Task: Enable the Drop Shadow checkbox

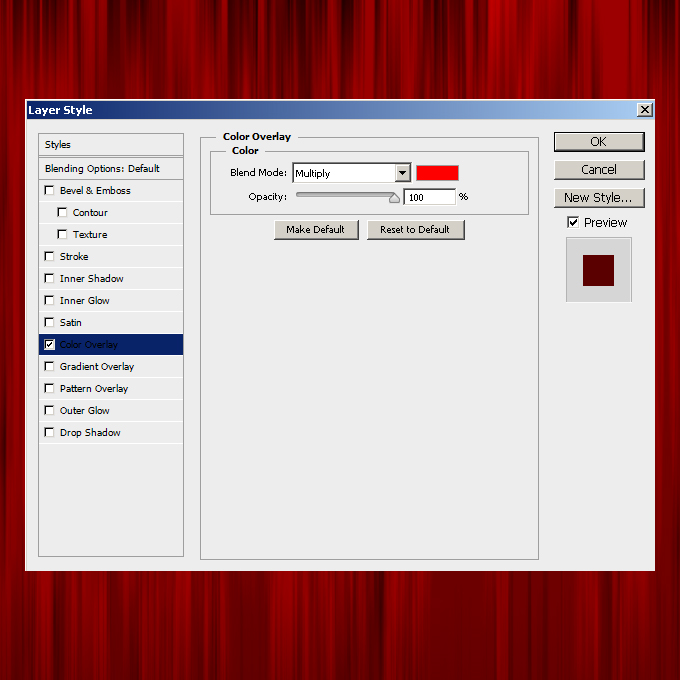Action: [x=50, y=433]
